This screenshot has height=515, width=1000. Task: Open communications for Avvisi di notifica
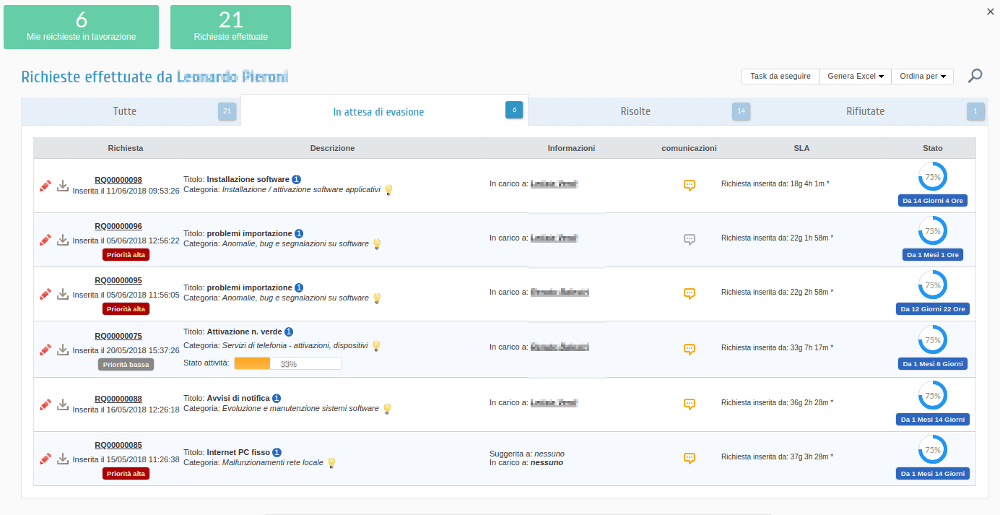(x=689, y=403)
